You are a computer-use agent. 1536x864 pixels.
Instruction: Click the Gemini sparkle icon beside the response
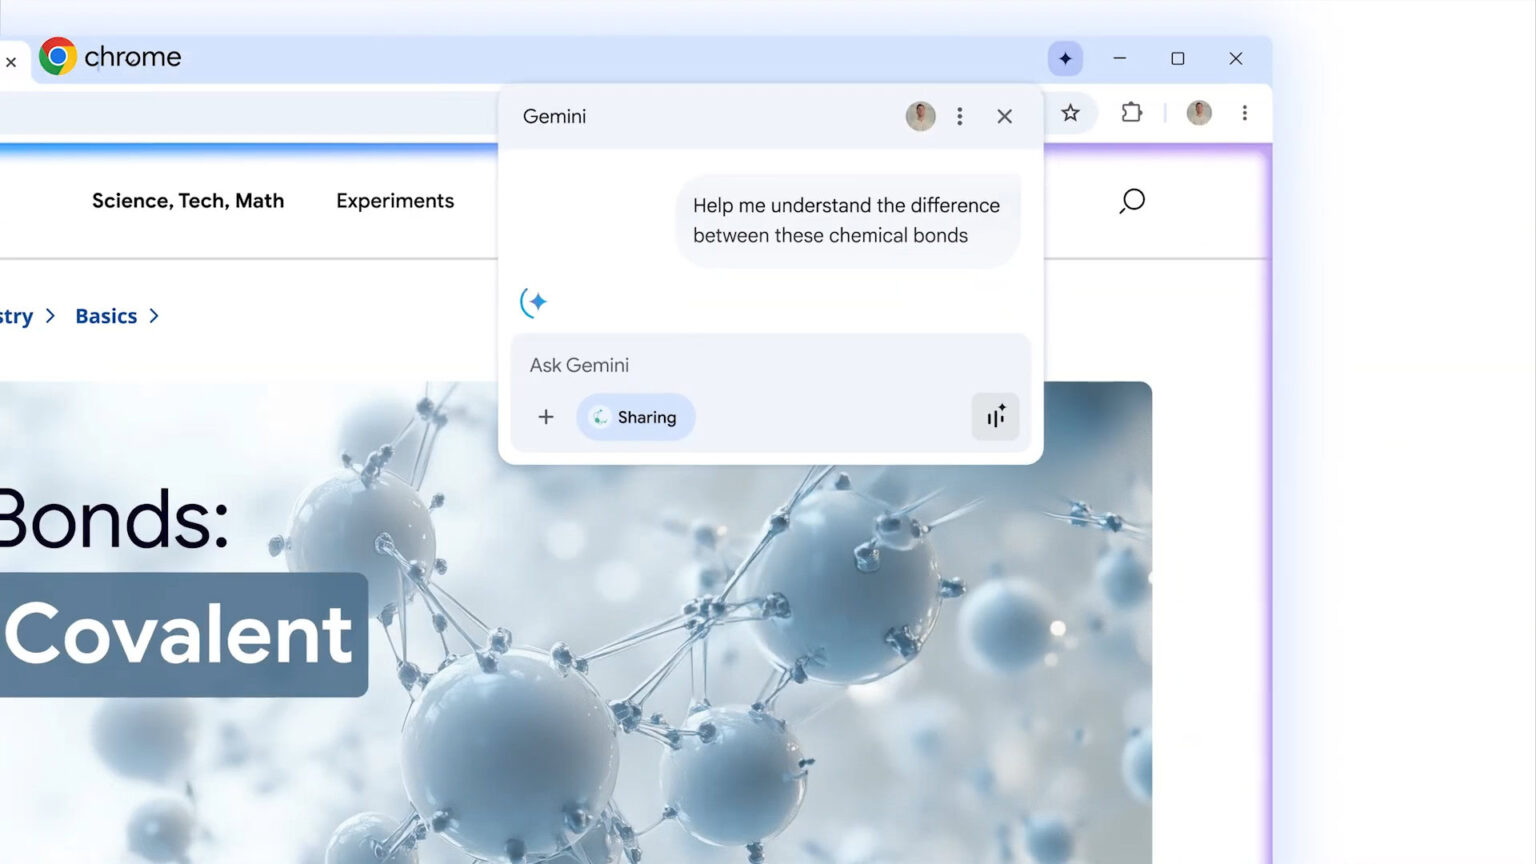534,301
